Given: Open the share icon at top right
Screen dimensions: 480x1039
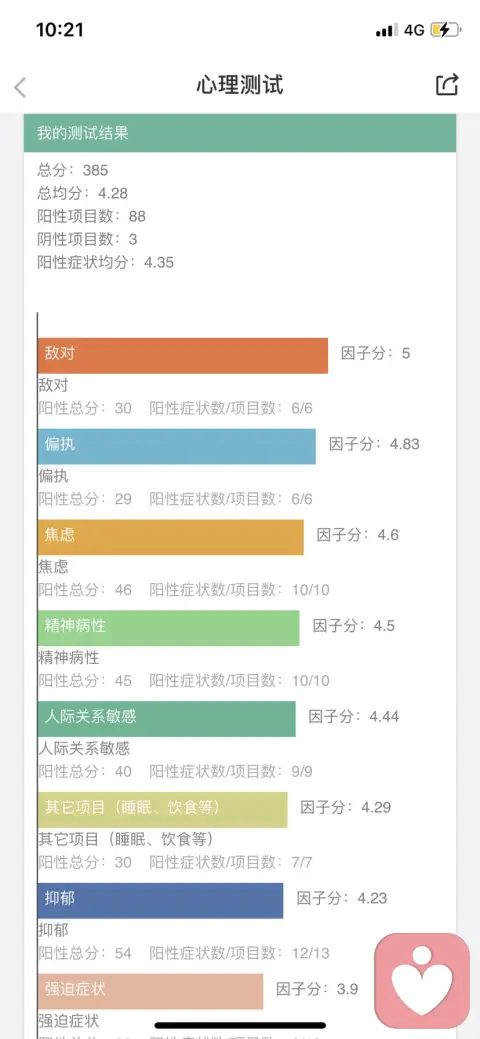Looking at the screenshot, I should pyautogui.click(x=447, y=85).
